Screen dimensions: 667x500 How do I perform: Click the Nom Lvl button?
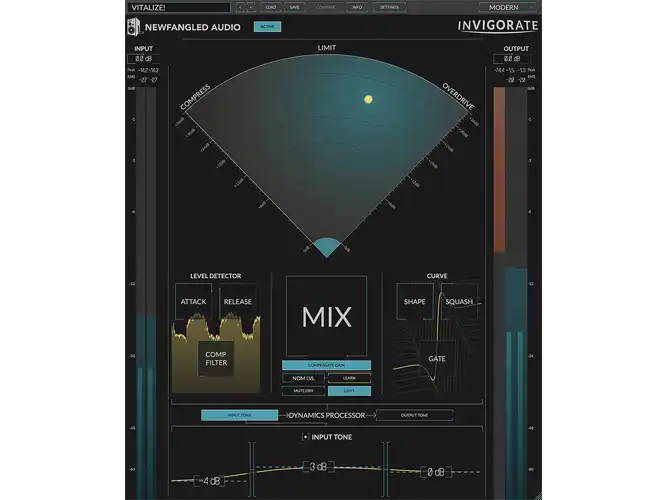303,378
